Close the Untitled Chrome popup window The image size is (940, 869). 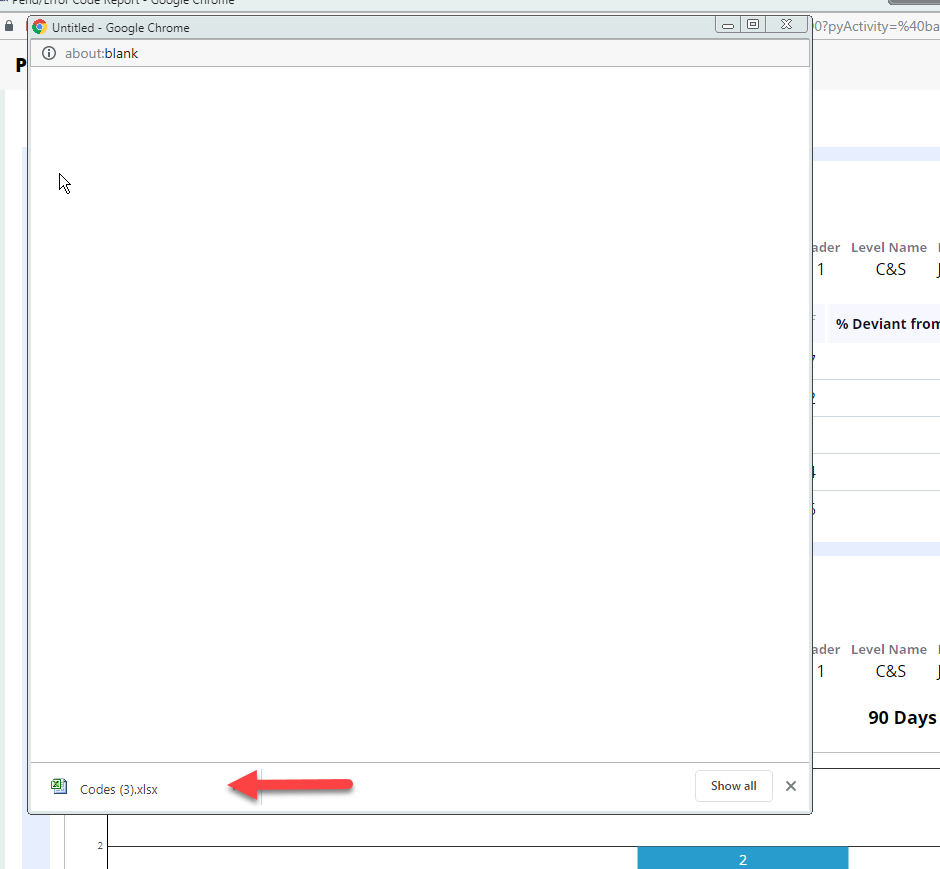click(x=789, y=25)
